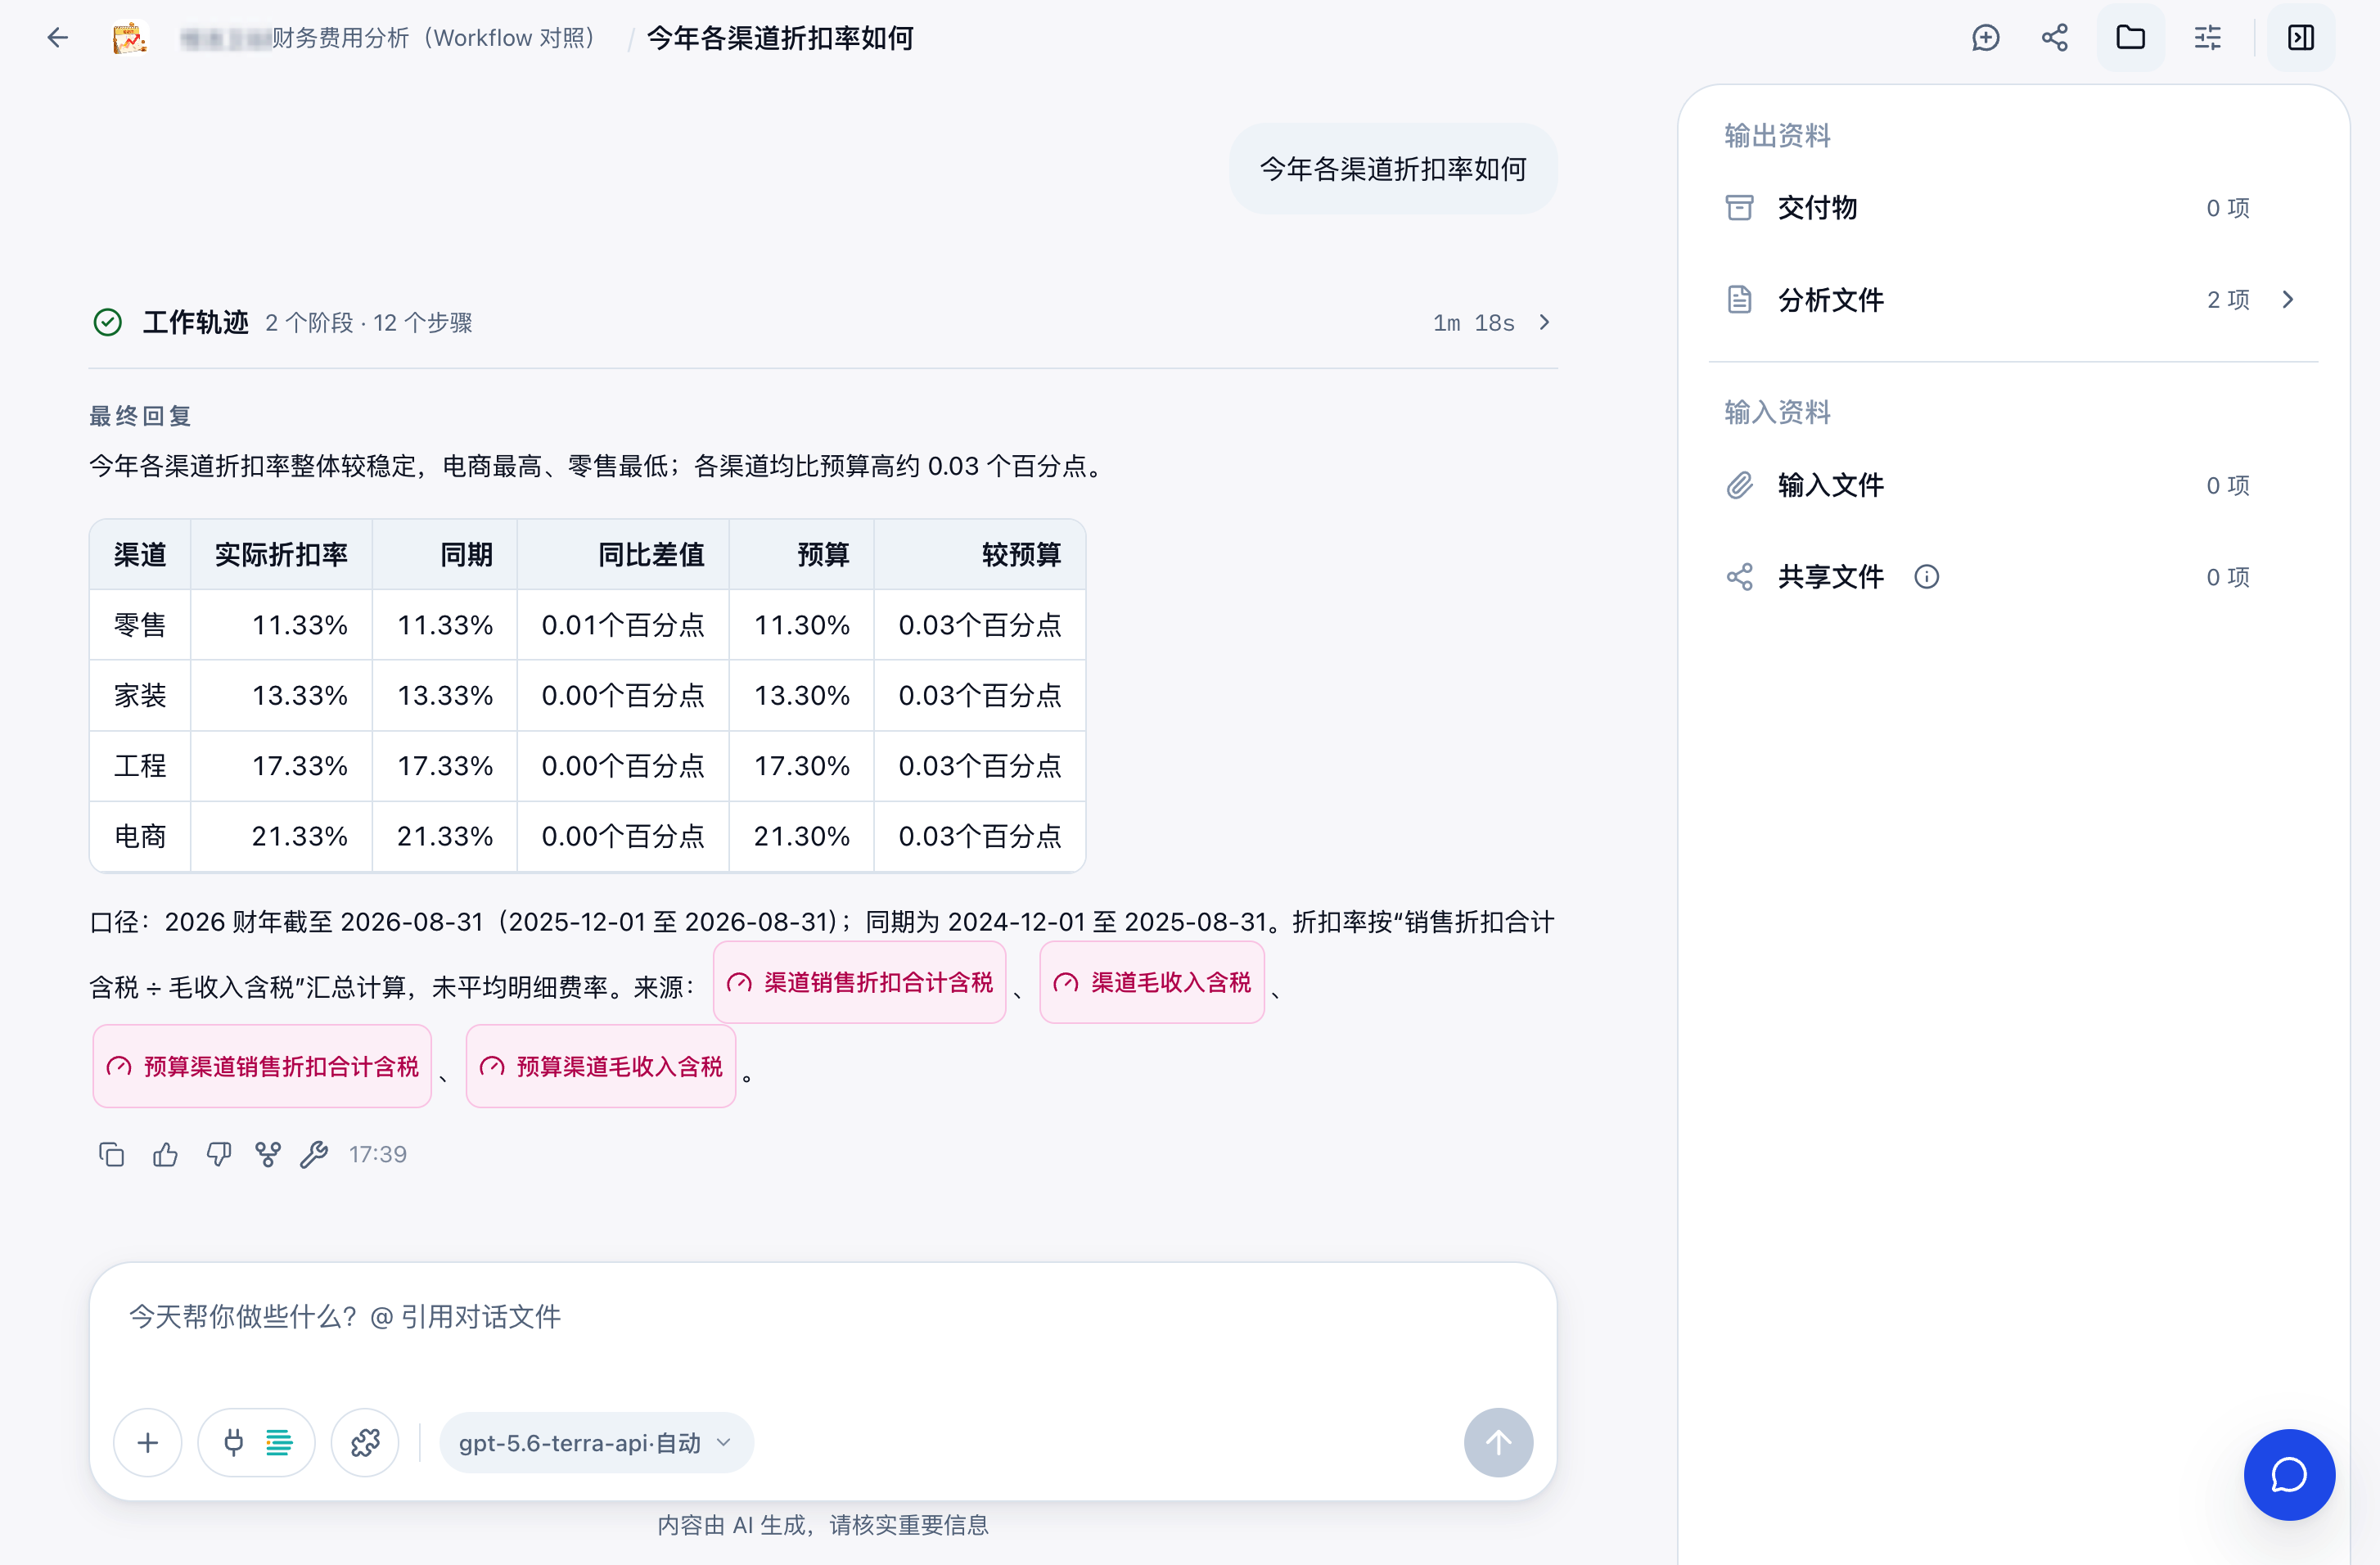Open the new chat icon in header

1985,38
